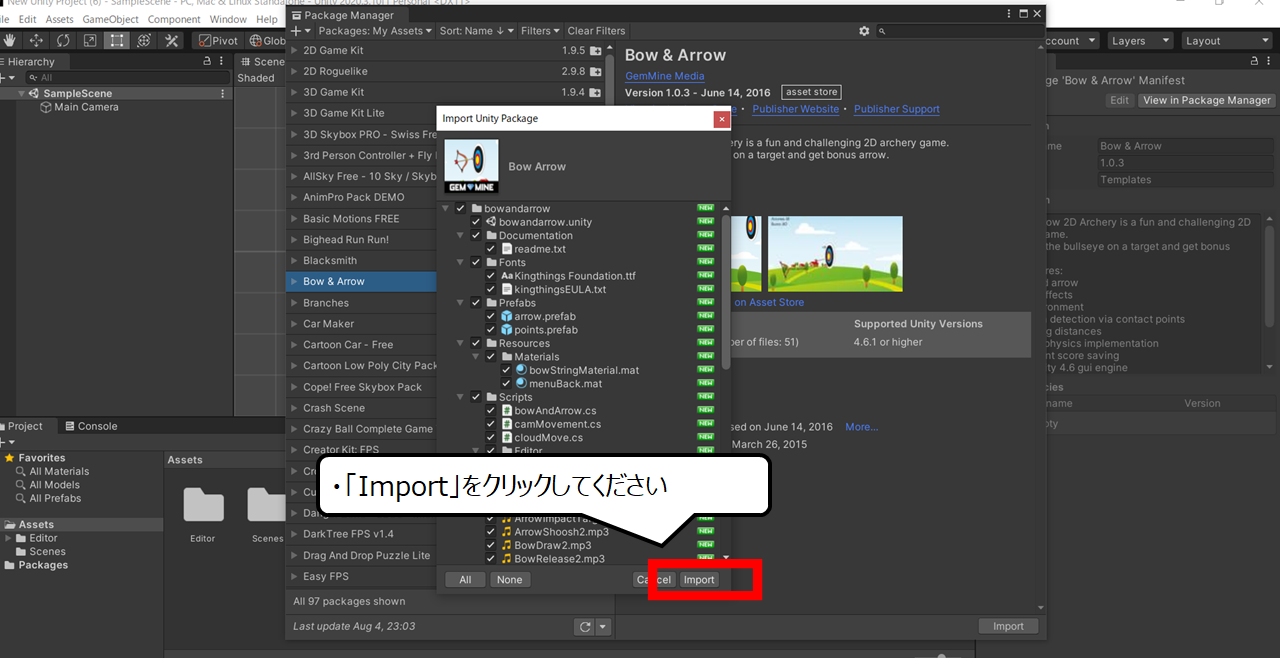Click the Favorites star icon

click(10, 458)
